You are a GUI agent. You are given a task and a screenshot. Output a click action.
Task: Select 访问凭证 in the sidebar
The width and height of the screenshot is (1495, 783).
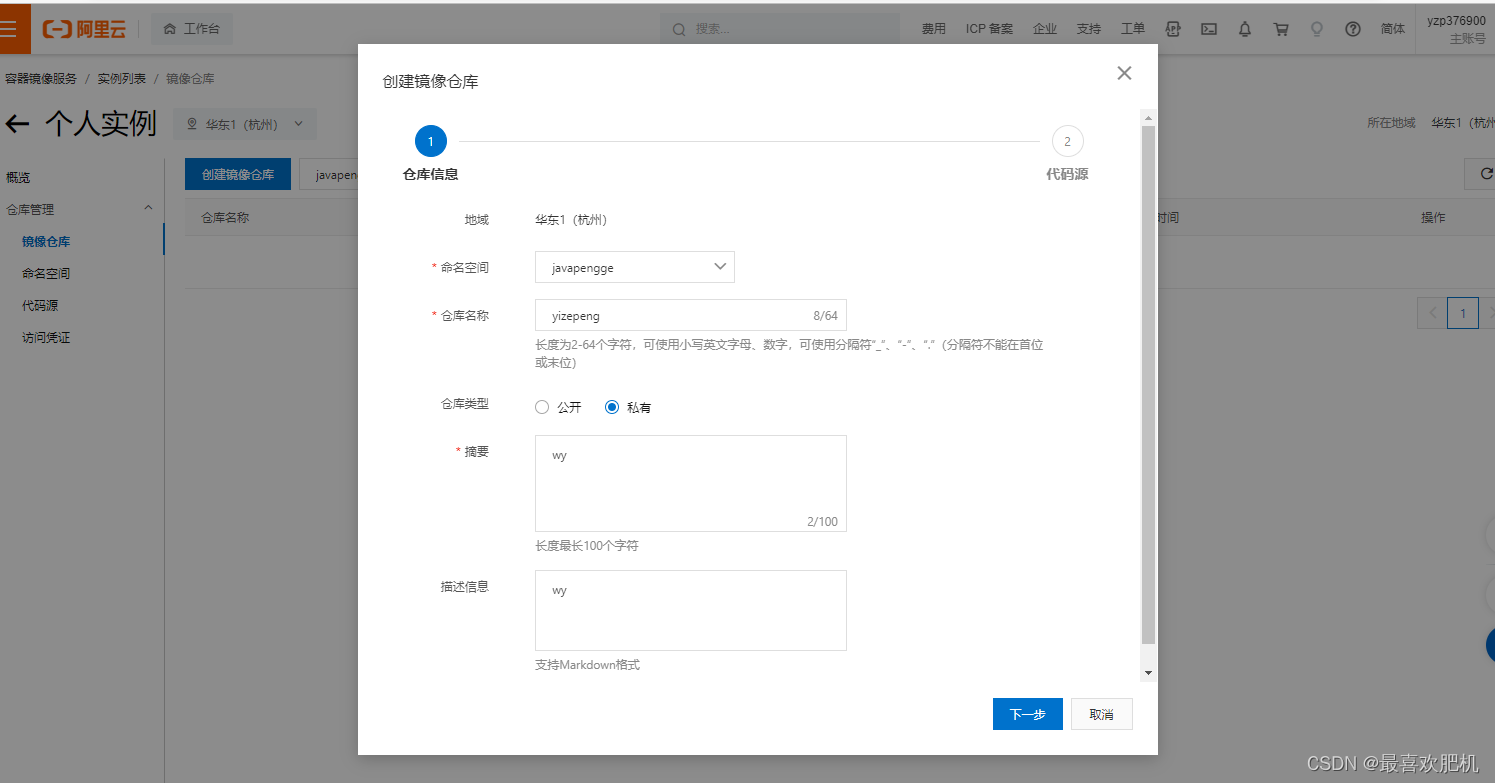point(46,337)
